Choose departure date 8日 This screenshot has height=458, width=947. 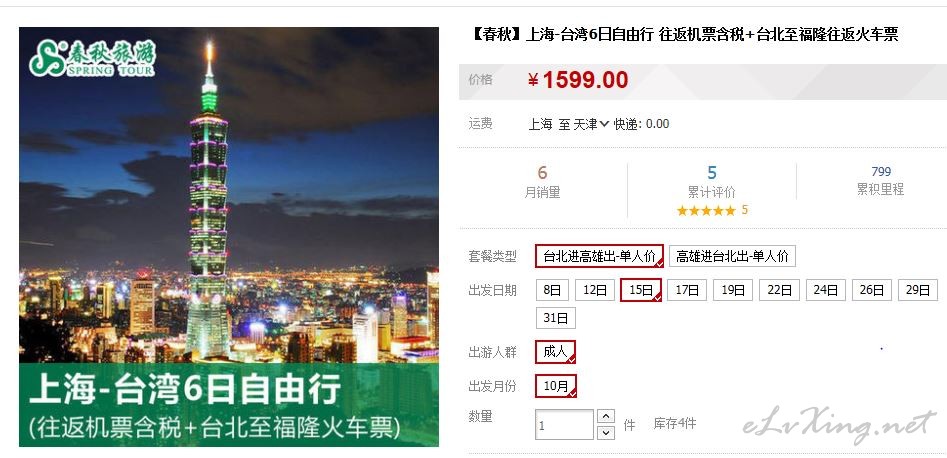[552, 290]
